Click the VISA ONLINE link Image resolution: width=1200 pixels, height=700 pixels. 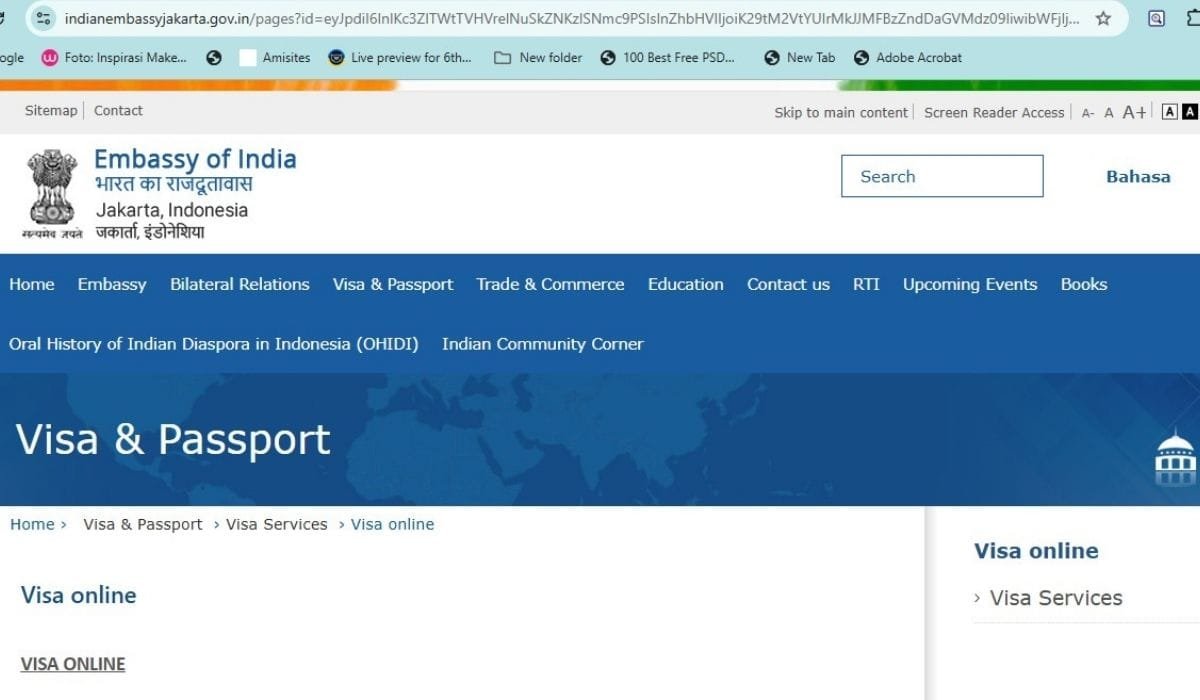point(72,663)
